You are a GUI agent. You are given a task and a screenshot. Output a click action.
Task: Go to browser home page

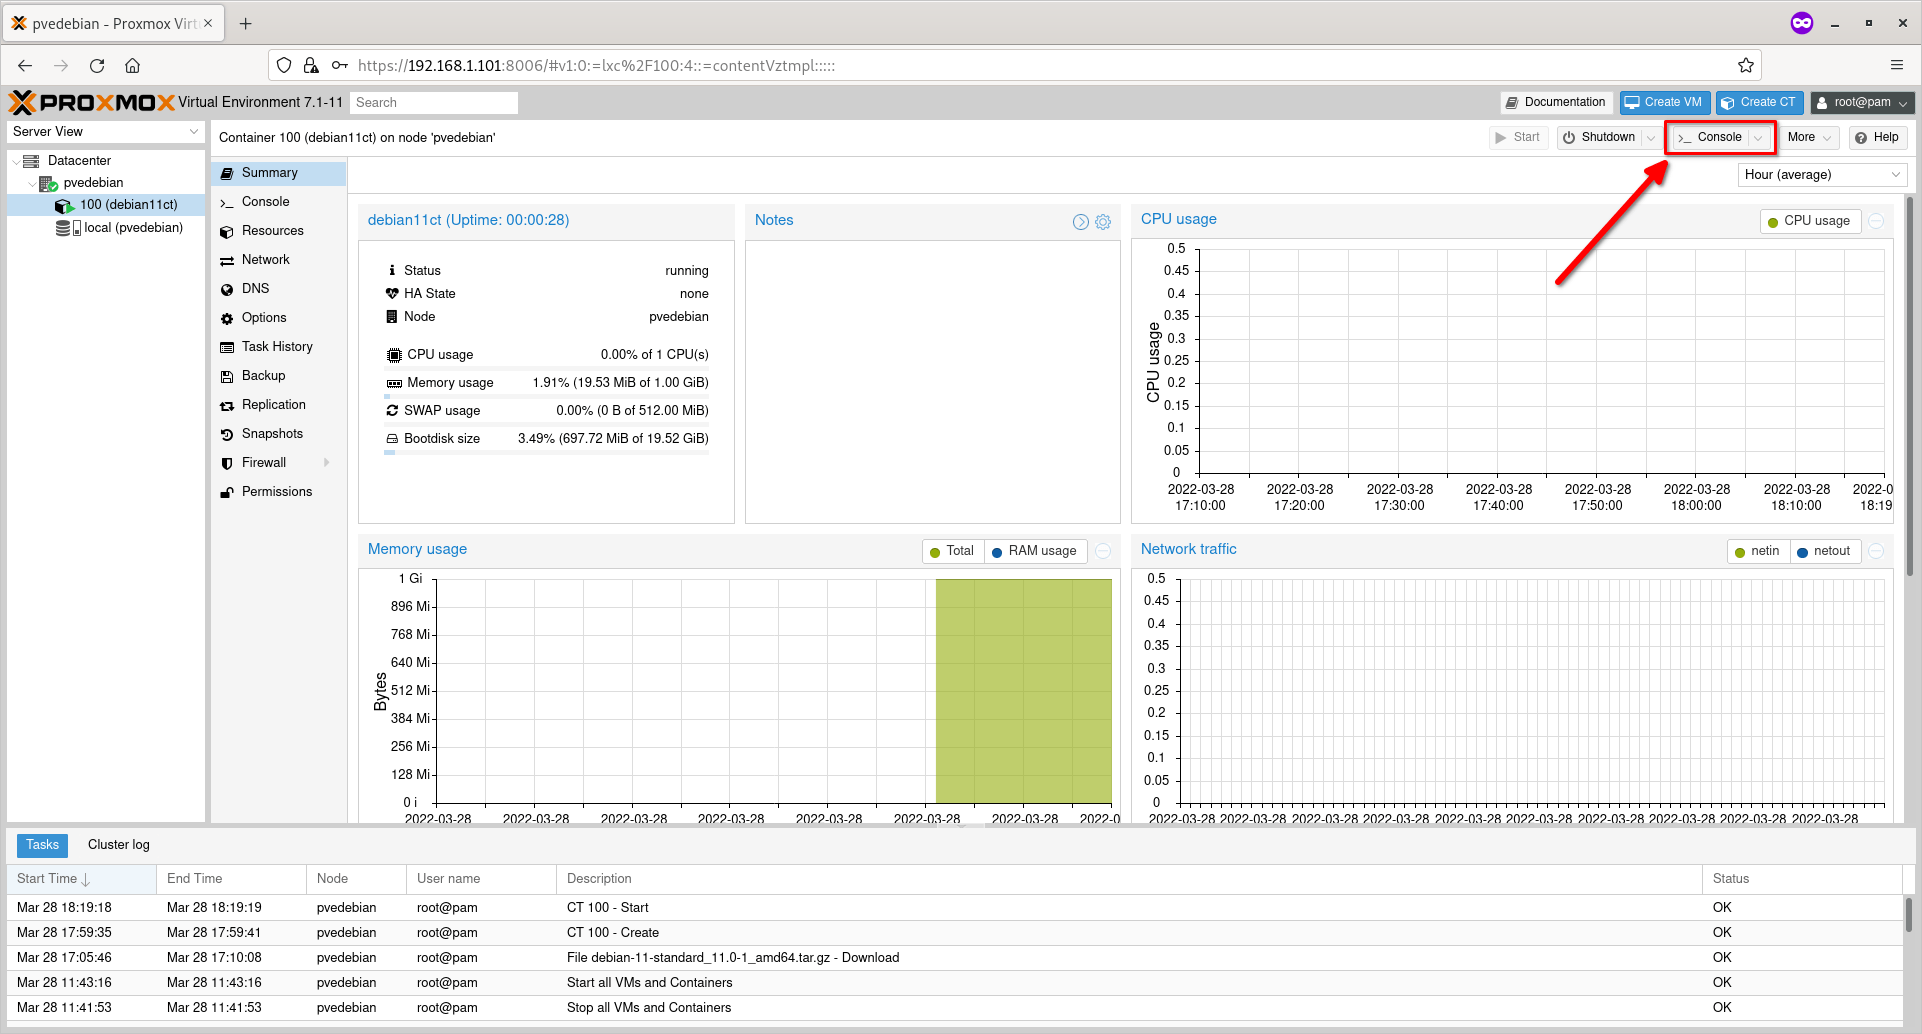[x=132, y=66]
